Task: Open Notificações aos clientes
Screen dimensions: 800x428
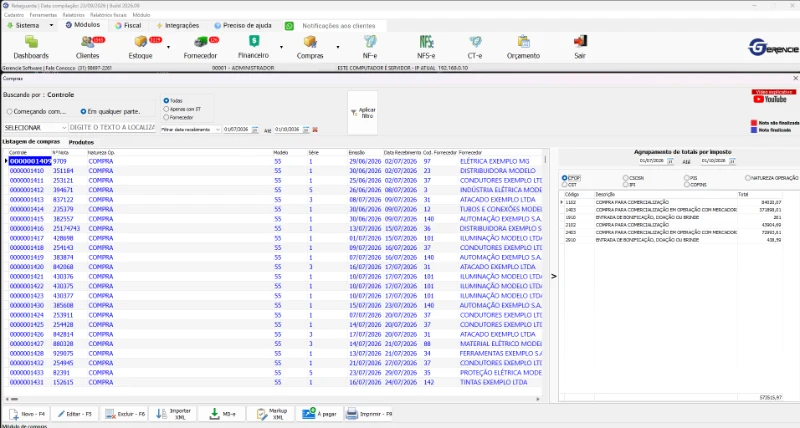Action: pyautogui.click(x=339, y=26)
